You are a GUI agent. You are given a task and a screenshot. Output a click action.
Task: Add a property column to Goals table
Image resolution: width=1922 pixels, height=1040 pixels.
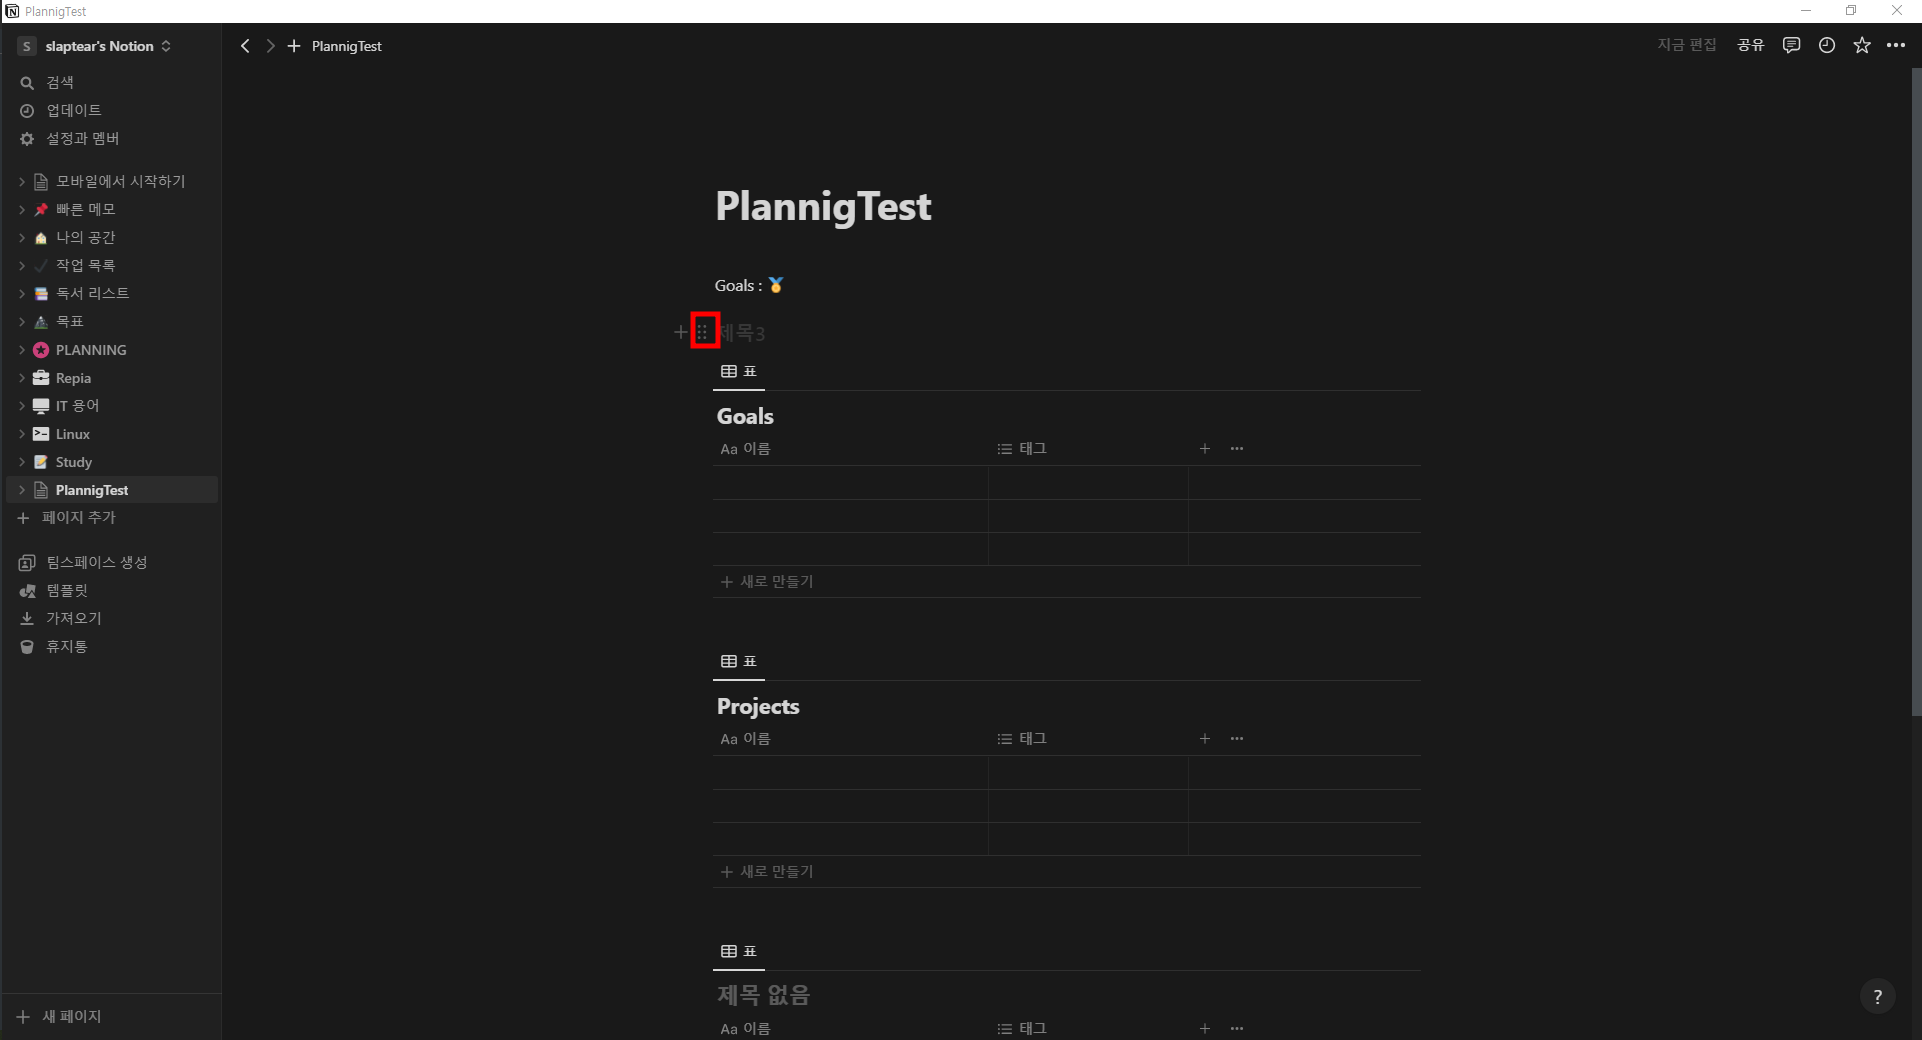click(1205, 449)
